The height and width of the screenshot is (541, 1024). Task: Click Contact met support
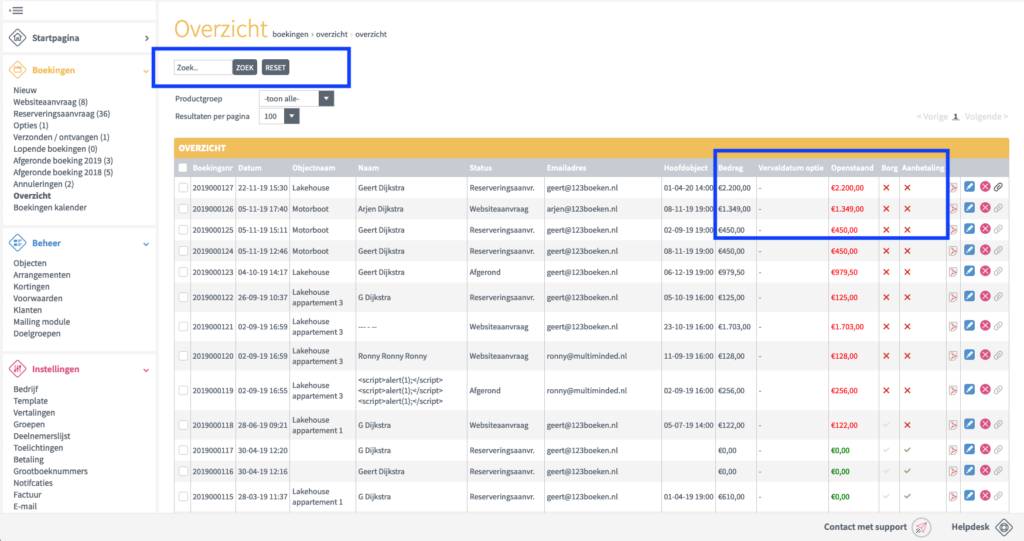[865, 527]
